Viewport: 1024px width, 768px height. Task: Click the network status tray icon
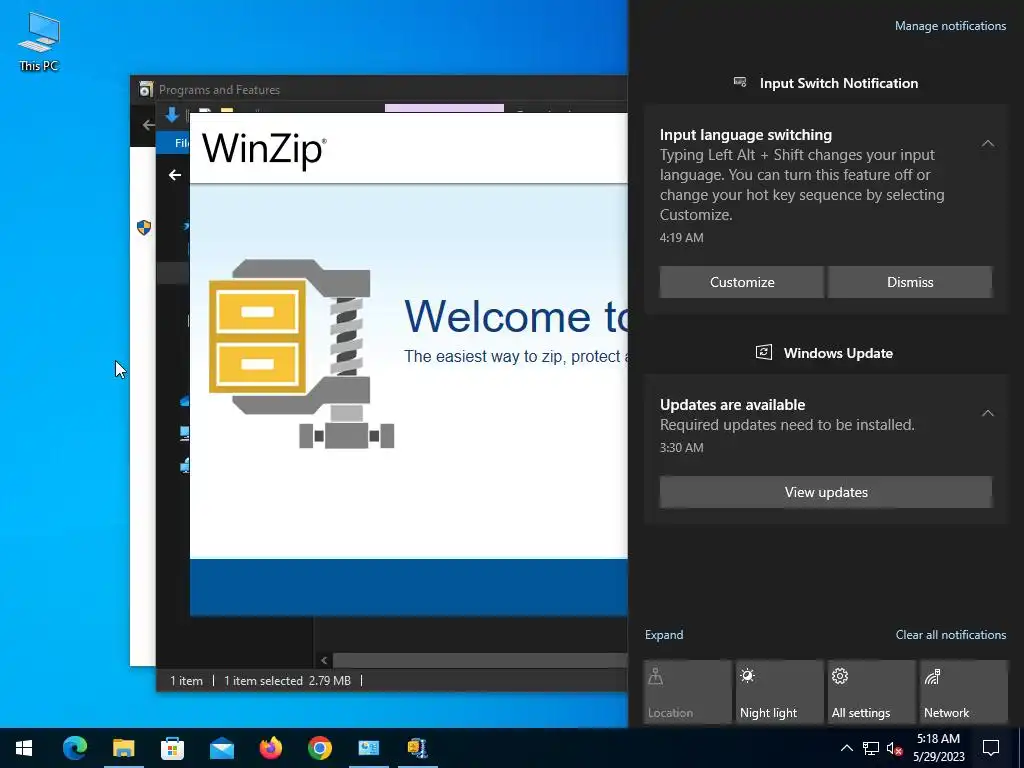pyautogui.click(x=871, y=748)
